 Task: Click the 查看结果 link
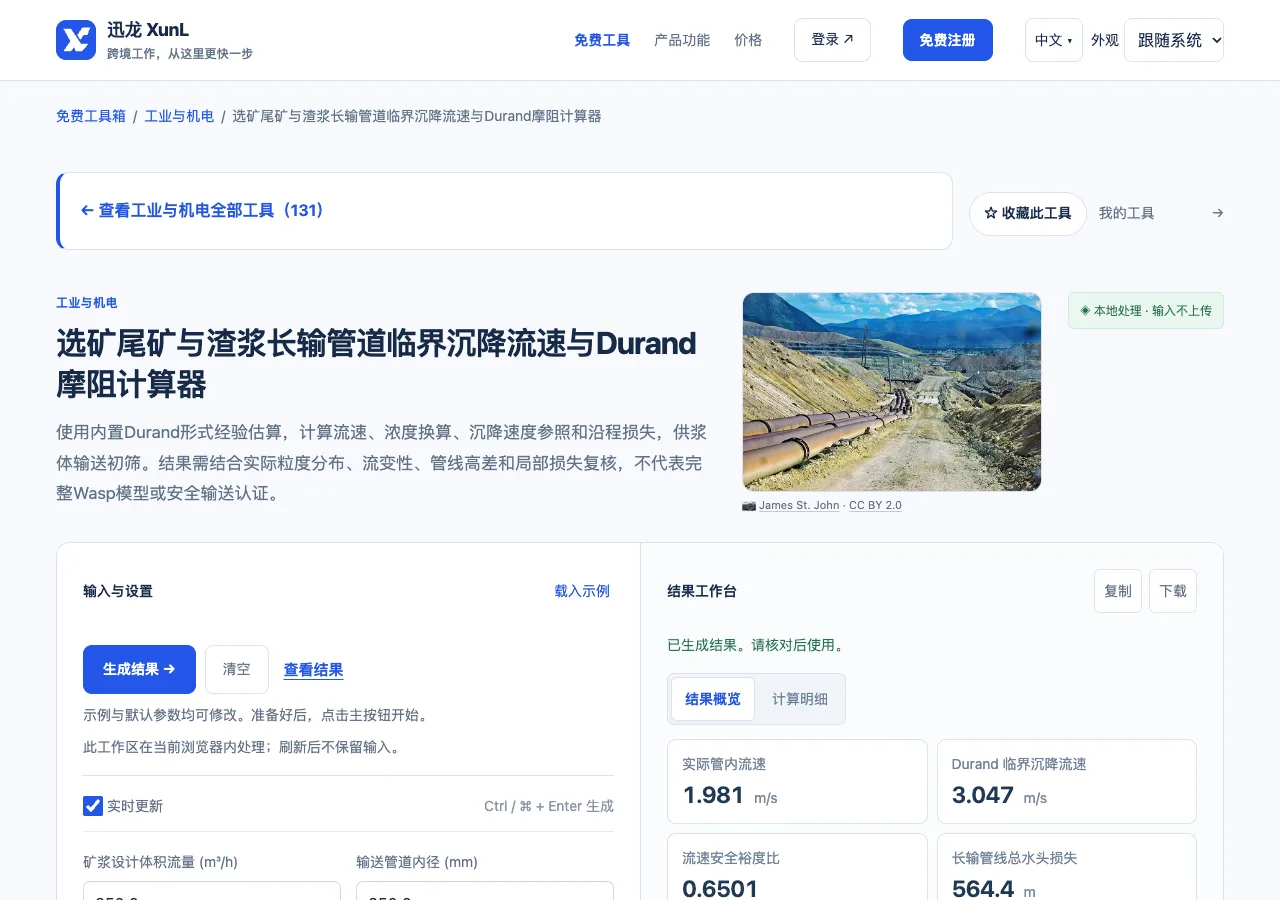click(x=313, y=670)
